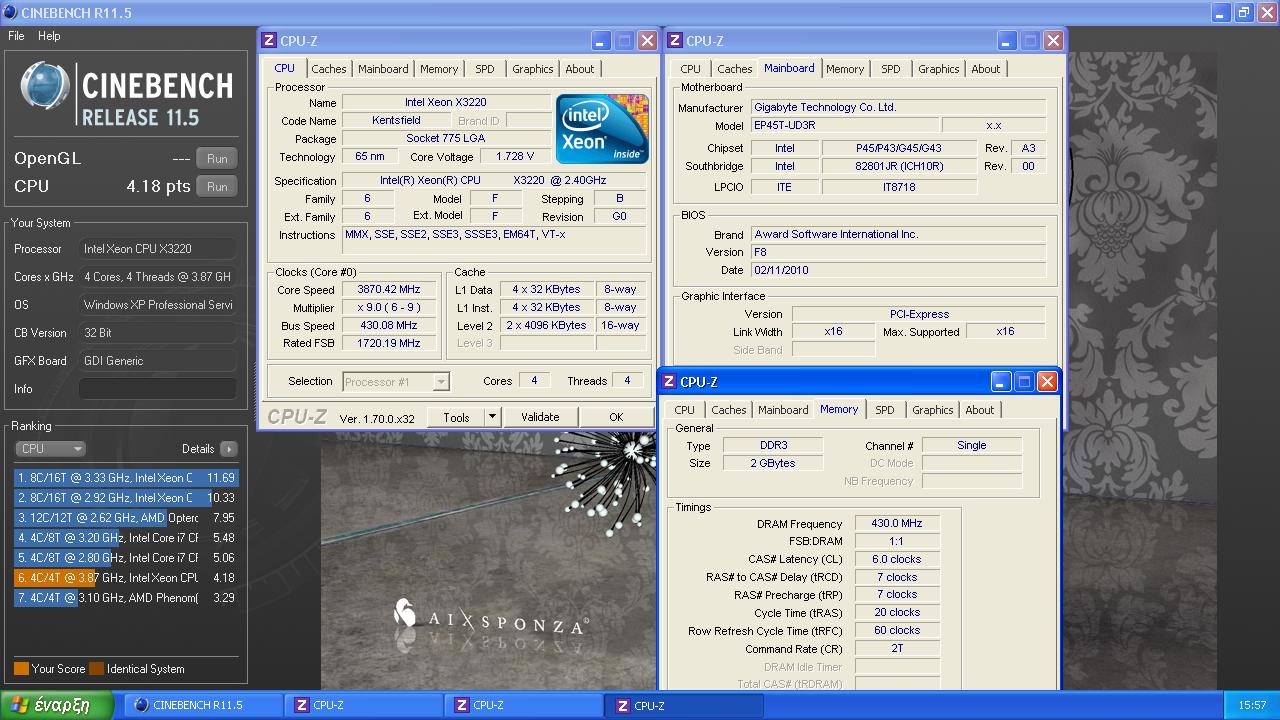The height and width of the screenshot is (720, 1280).
Task: Select ranking row 7 AMD Phenom 3.29
Action: point(126,598)
